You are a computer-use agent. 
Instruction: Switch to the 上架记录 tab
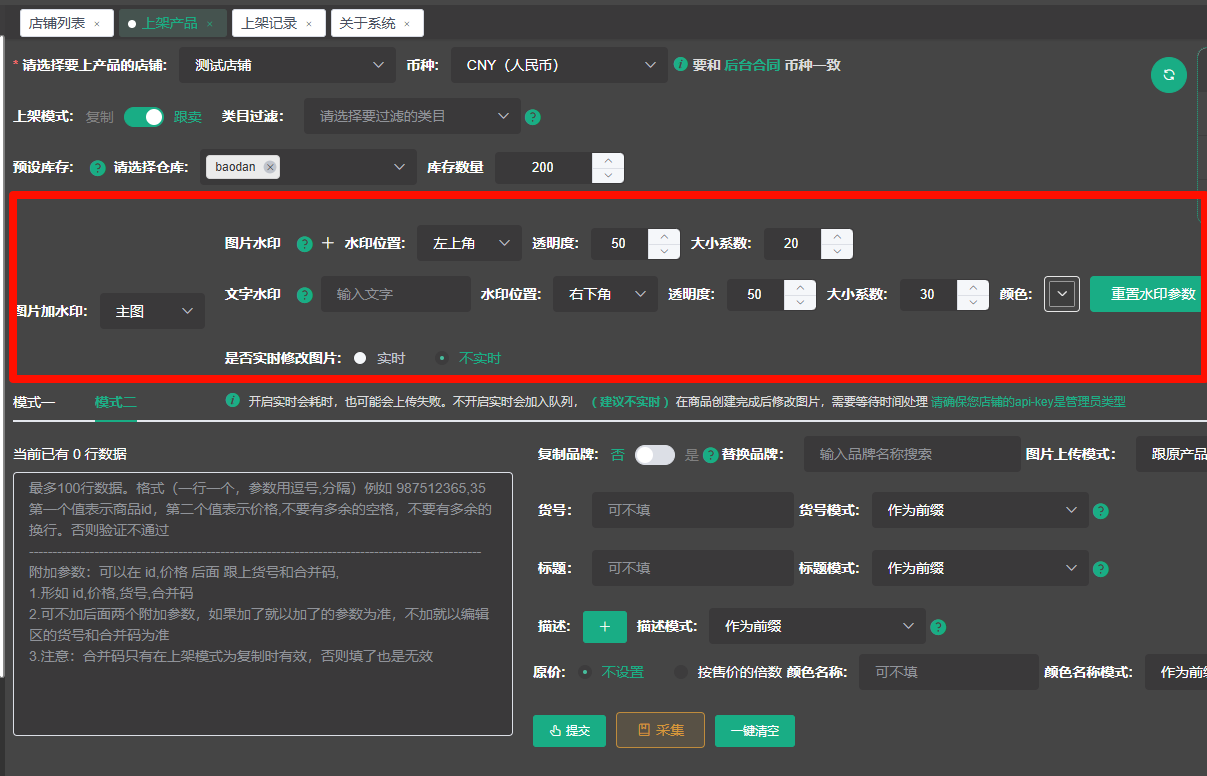coord(277,23)
